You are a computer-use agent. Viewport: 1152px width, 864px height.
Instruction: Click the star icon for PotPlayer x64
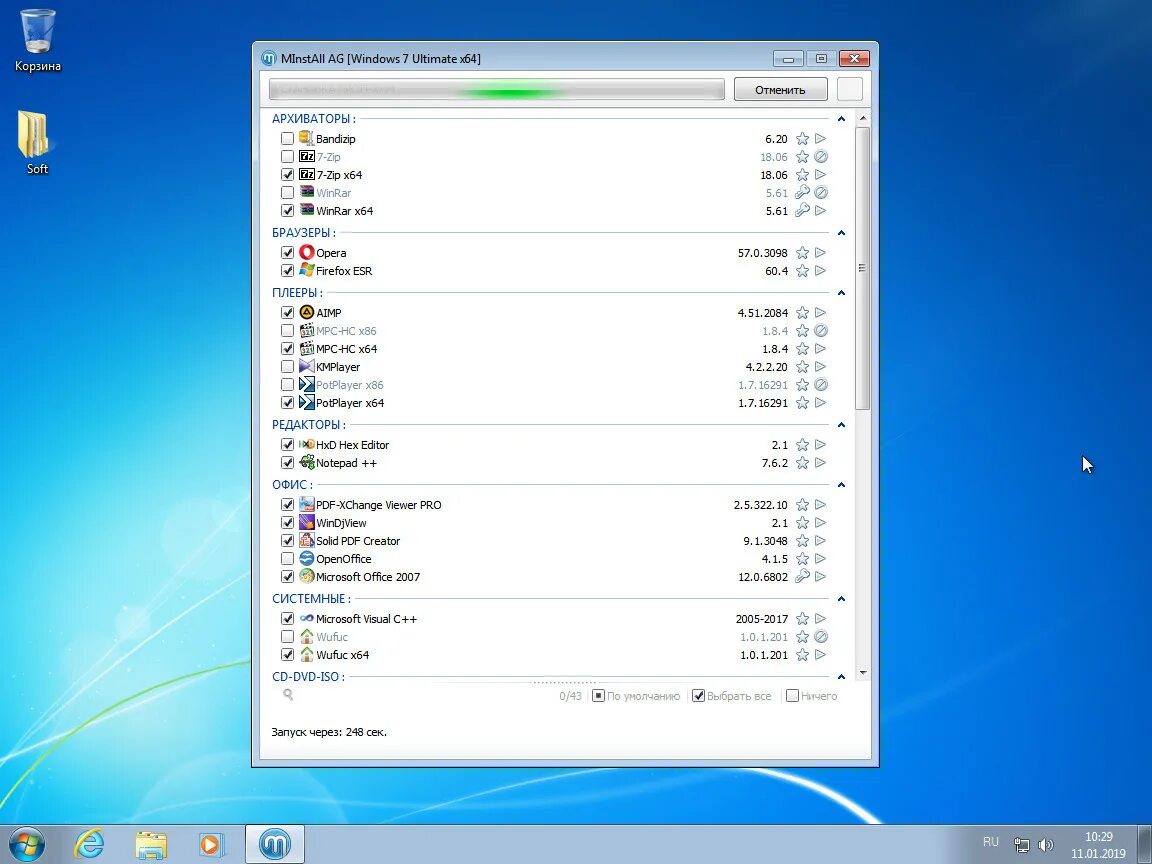coord(802,403)
